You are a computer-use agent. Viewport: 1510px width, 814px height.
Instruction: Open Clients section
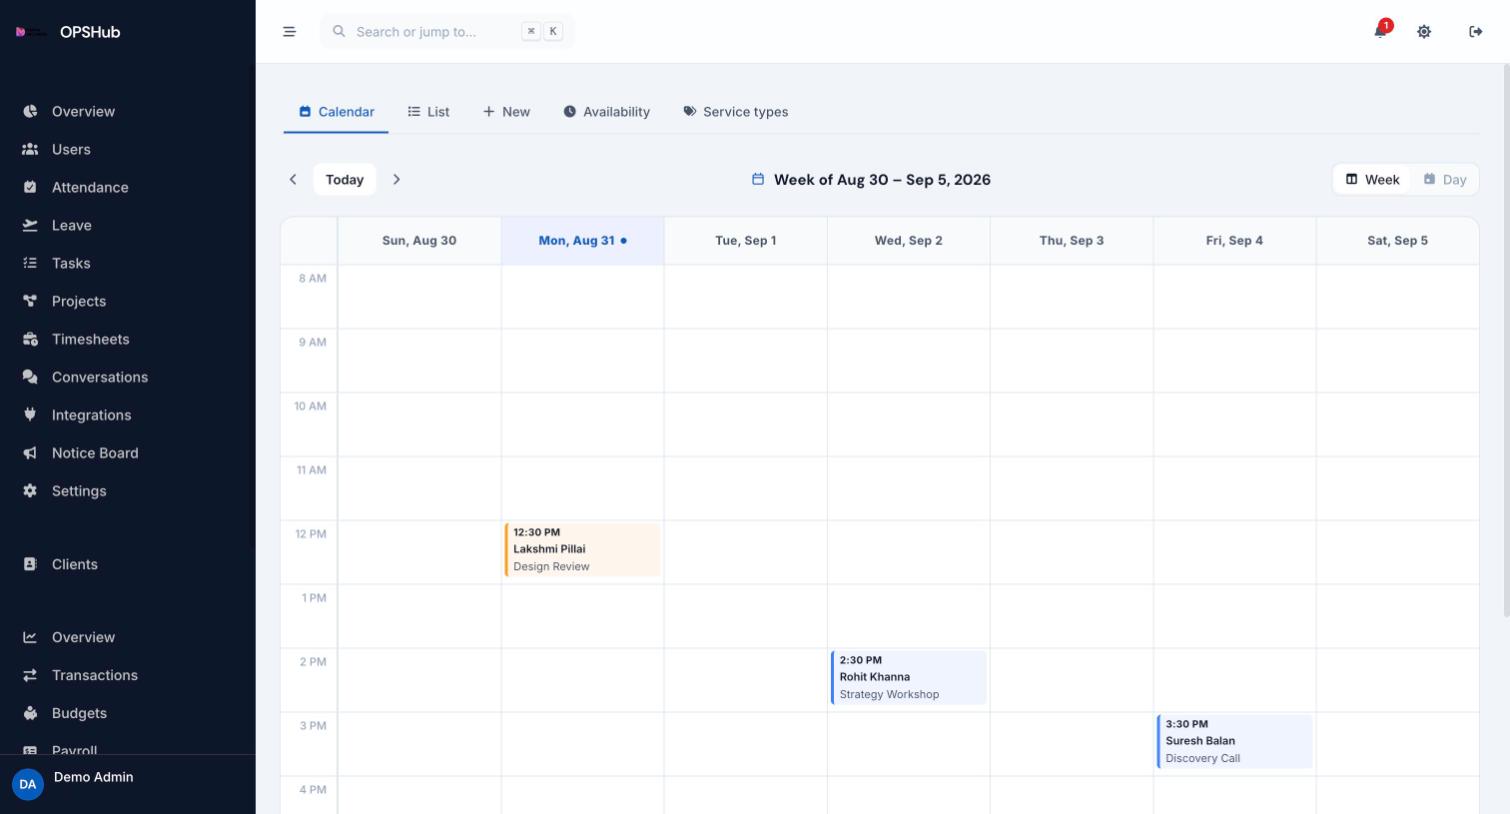point(128,564)
